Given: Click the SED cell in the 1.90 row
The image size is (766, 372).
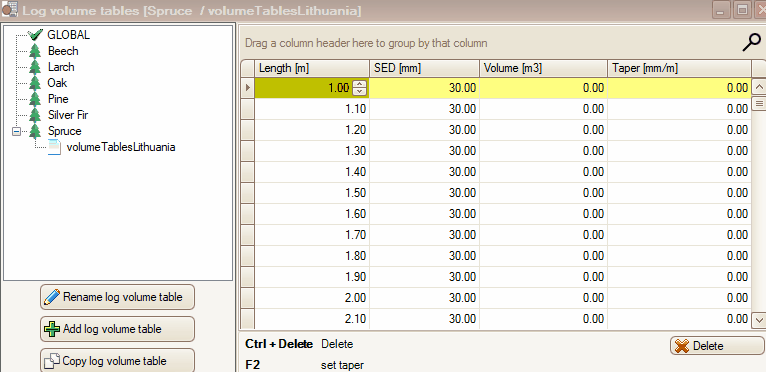Looking at the screenshot, I should [x=424, y=277].
